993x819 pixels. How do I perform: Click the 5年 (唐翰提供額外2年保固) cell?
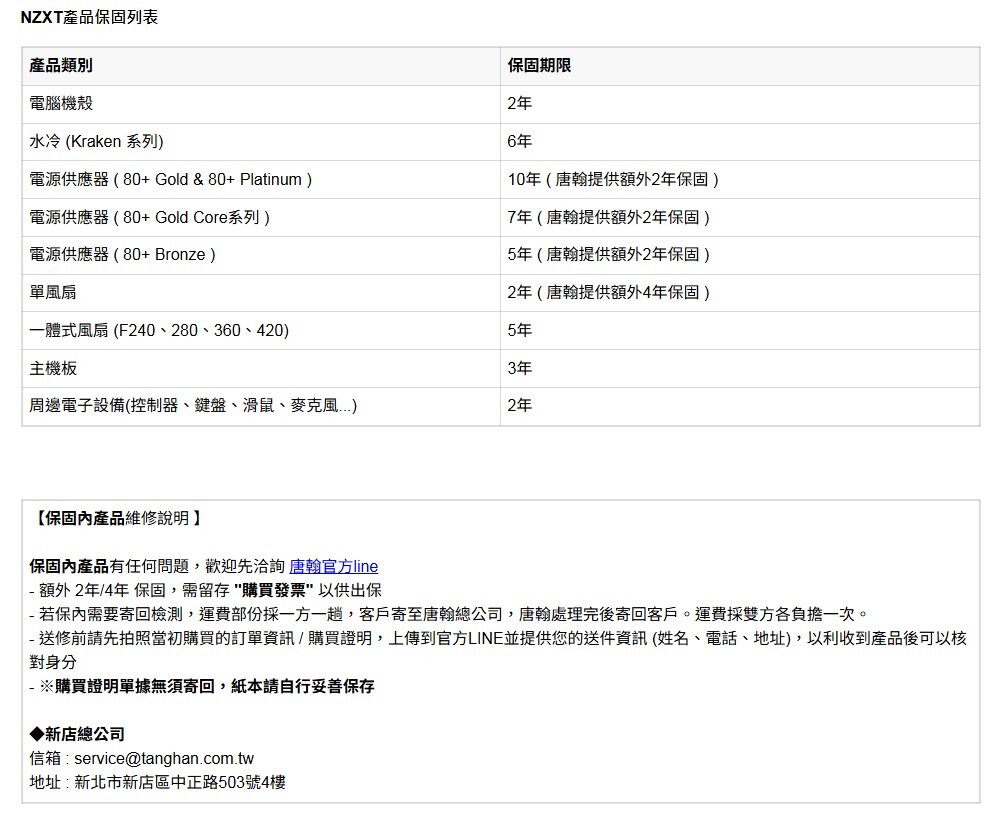coord(740,255)
